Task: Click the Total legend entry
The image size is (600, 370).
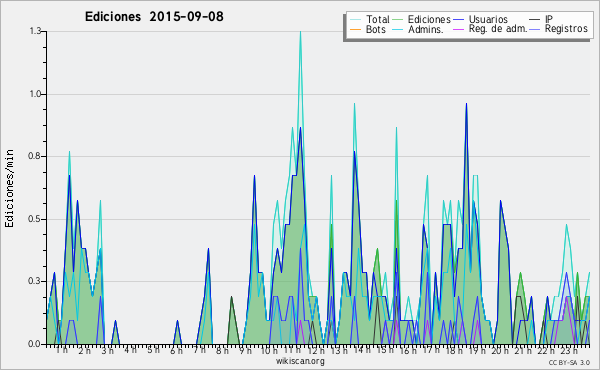Action: click(x=370, y=19)
